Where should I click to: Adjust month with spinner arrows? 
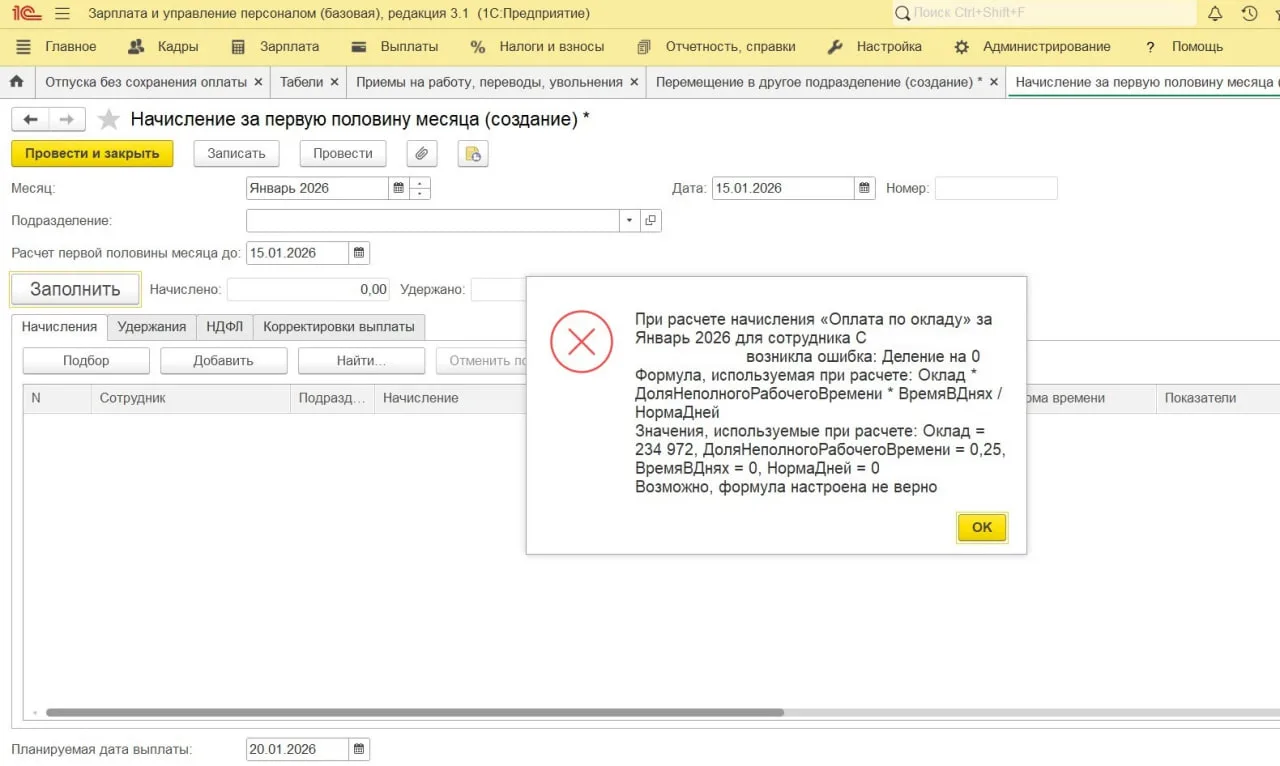(420, 188)
